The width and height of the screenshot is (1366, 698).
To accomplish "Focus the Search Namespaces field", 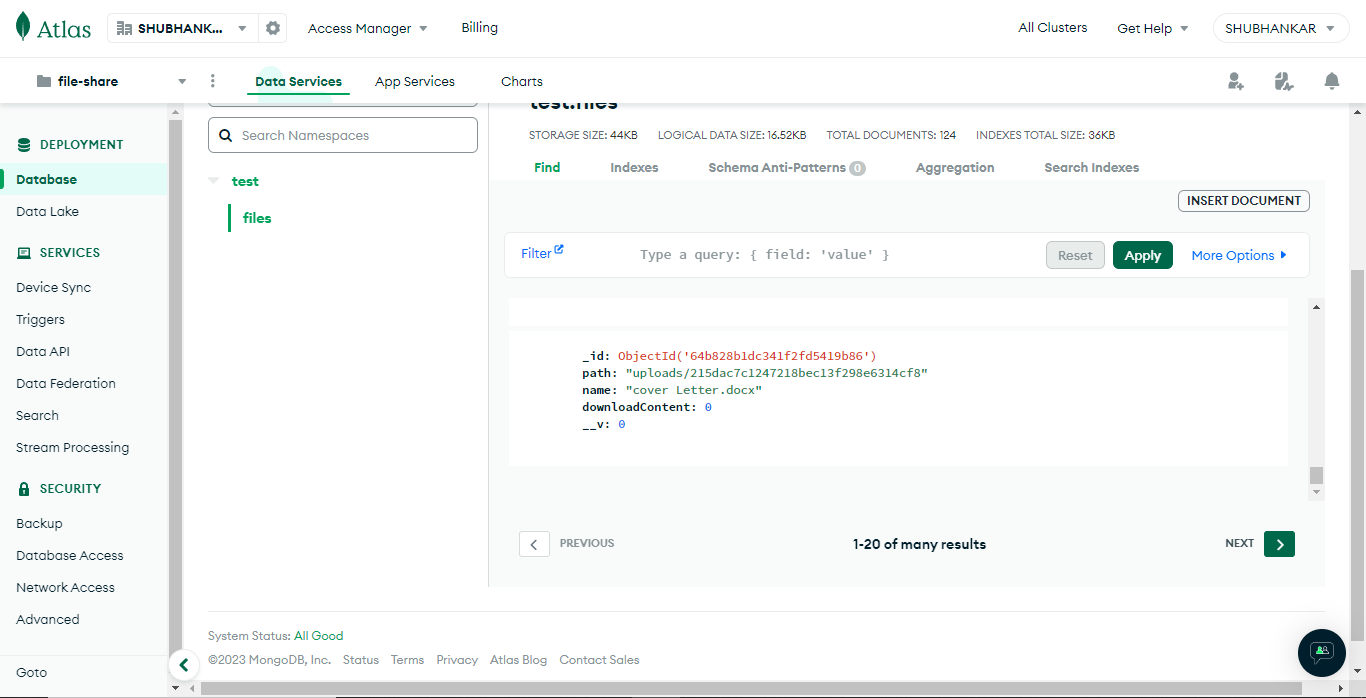I will 343,135.
